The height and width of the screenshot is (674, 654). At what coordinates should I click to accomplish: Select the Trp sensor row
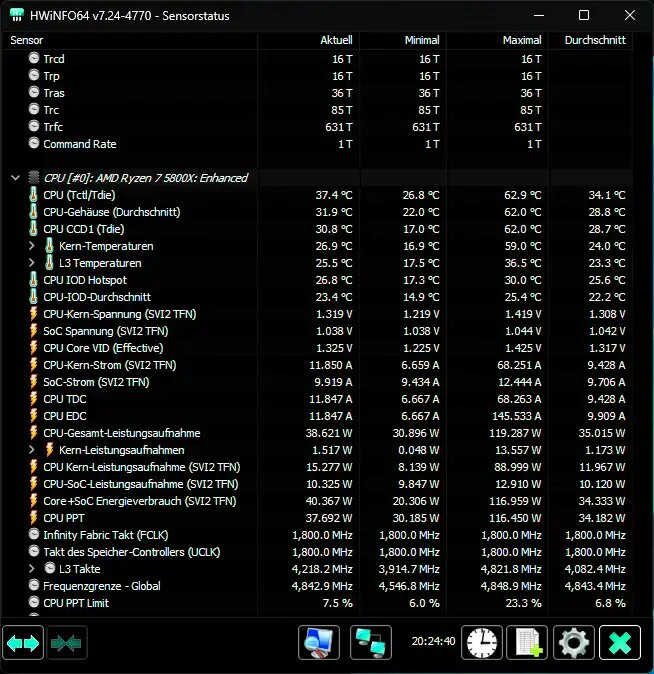[318, 76]
